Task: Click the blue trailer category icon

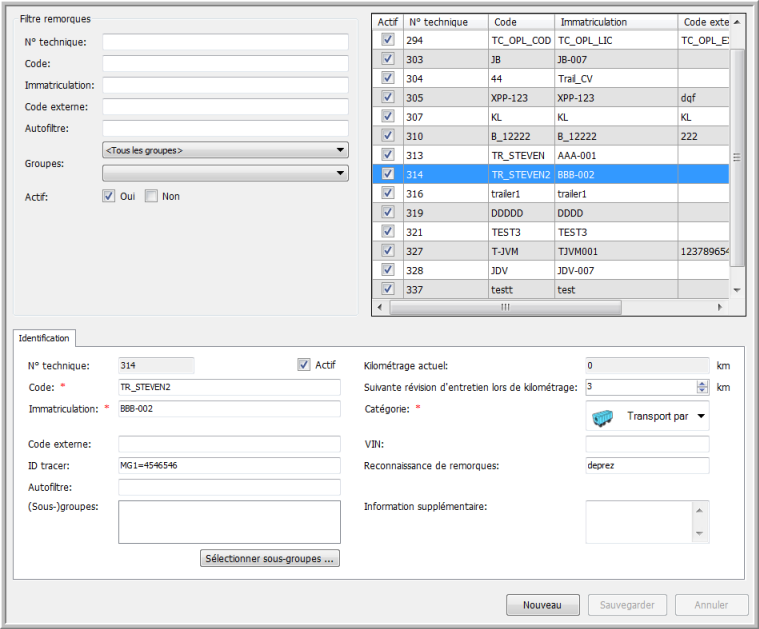Action: pyautogui.click(x=601, y=416)
